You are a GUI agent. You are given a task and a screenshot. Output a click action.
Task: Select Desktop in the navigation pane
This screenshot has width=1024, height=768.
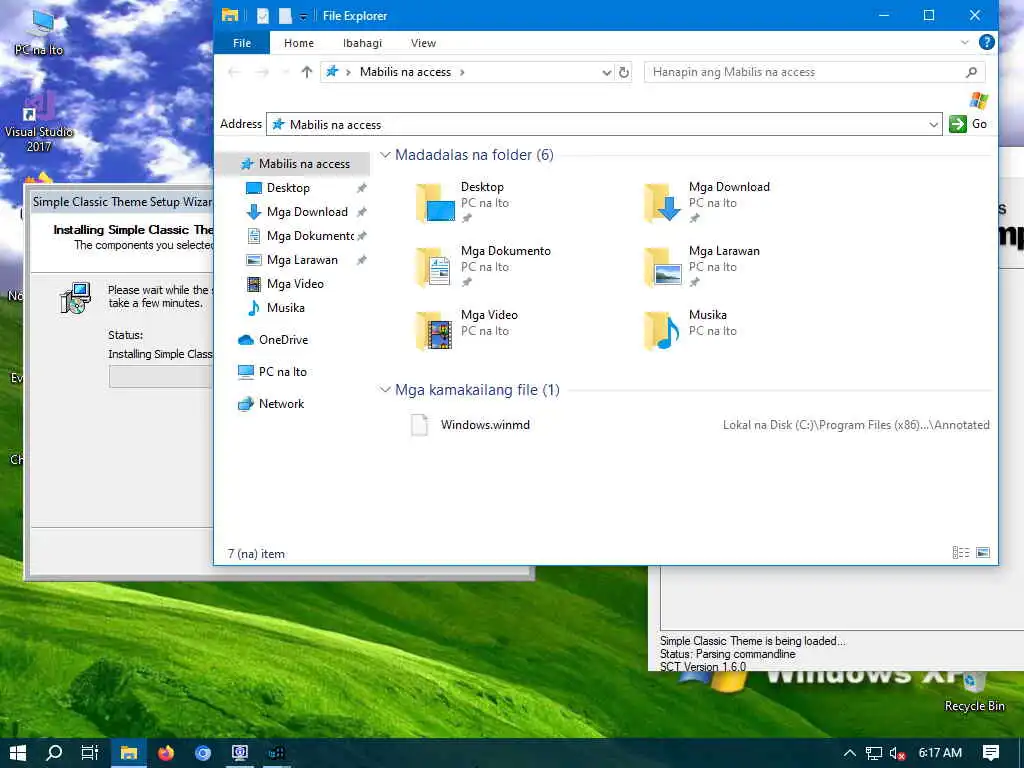click(288, 188)
